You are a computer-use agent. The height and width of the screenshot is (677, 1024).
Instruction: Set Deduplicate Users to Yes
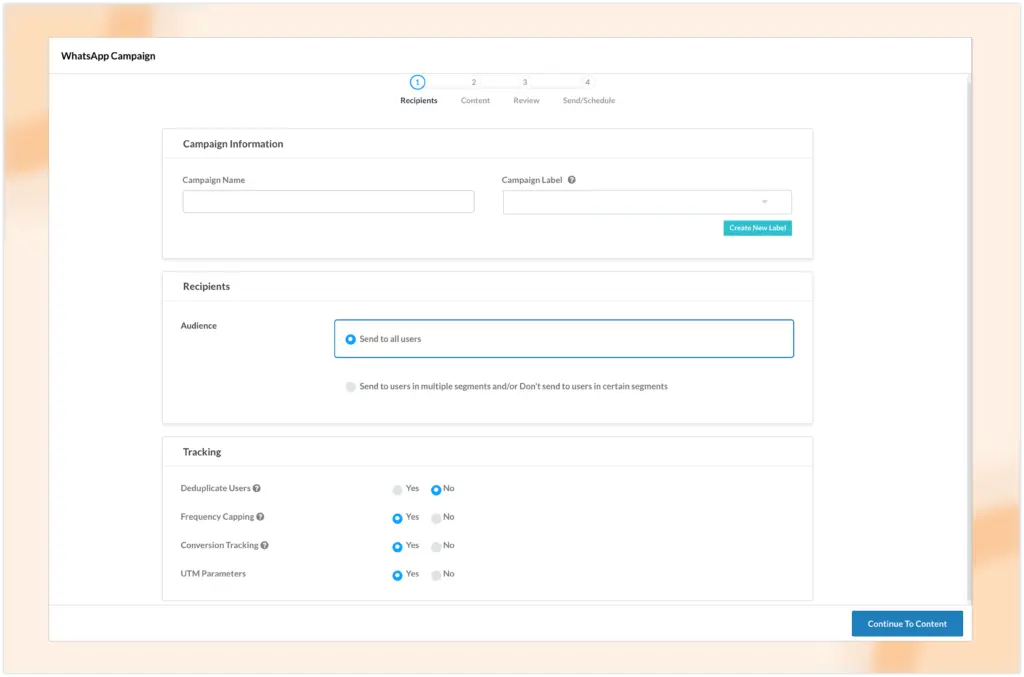(398, 490)
